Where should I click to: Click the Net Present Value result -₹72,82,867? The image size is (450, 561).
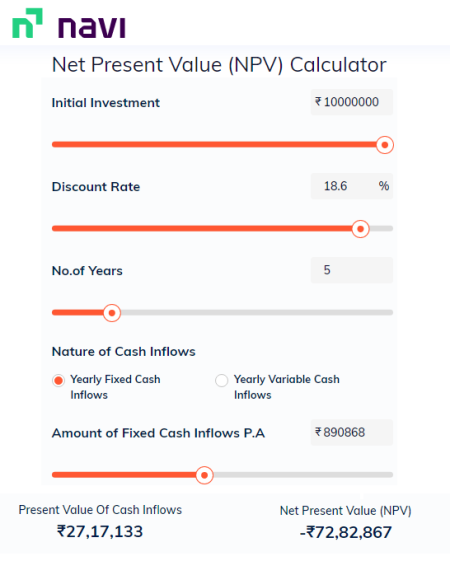pyautogui.click(x=346, y=532)
